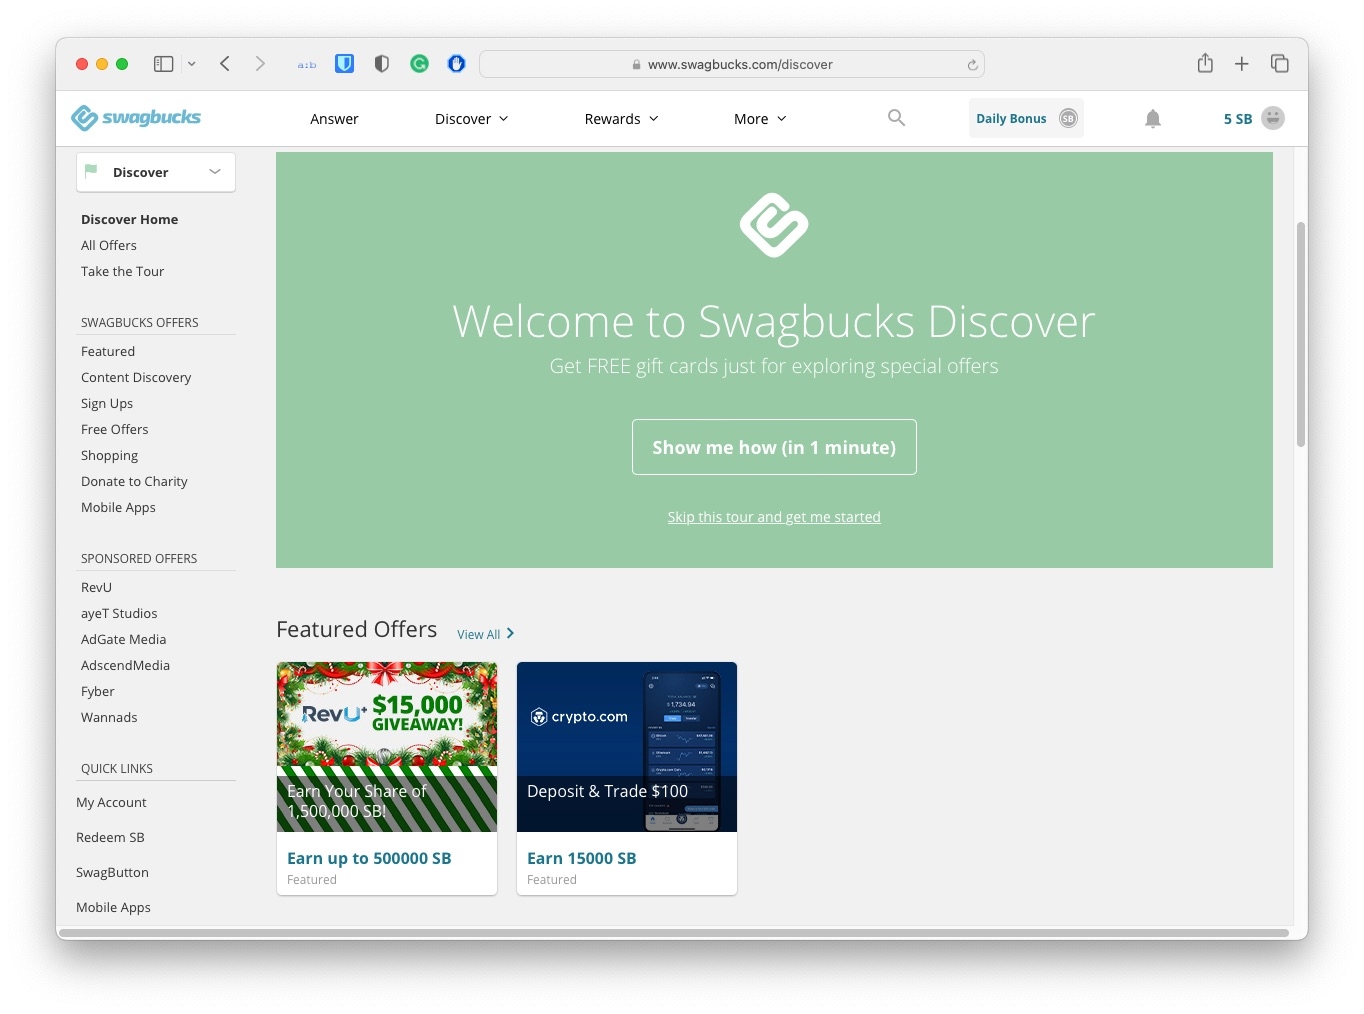Click the Swagbucks logo
The width and height of the screenshot is (1364, 1014).
click(136, 118)
